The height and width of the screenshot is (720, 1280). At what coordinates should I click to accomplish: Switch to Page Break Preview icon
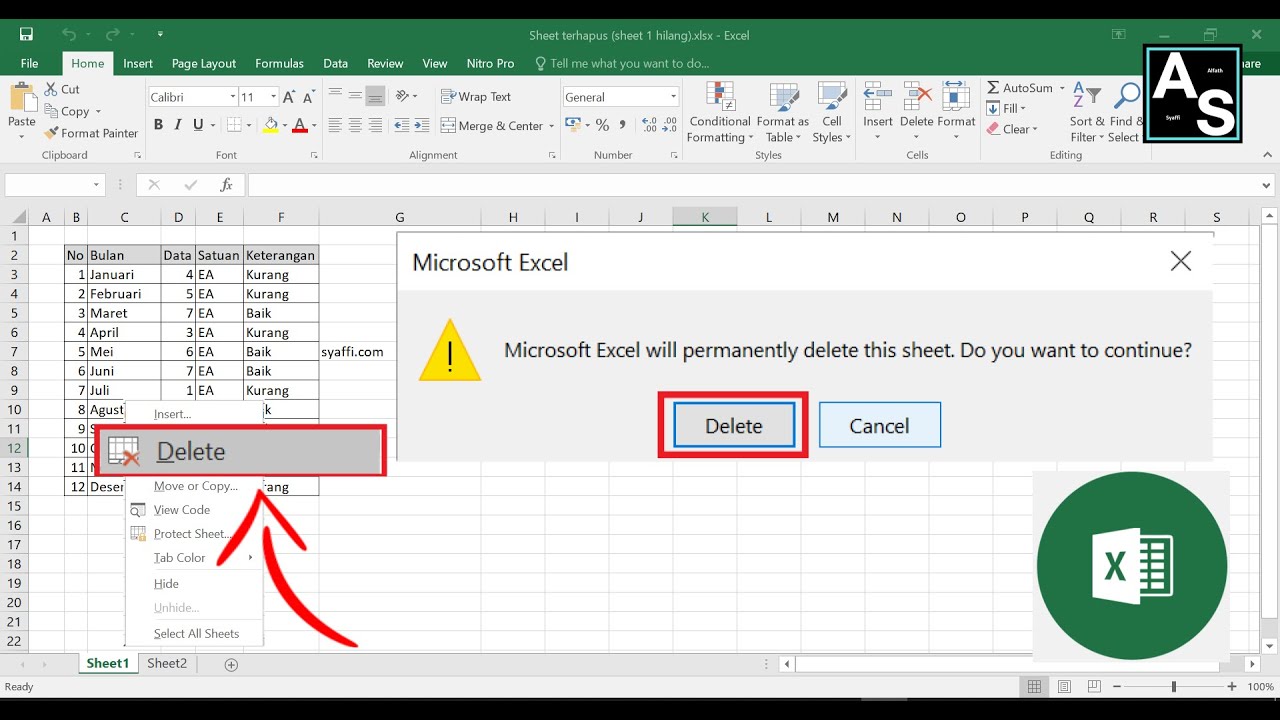click(x=1094, y=687)
